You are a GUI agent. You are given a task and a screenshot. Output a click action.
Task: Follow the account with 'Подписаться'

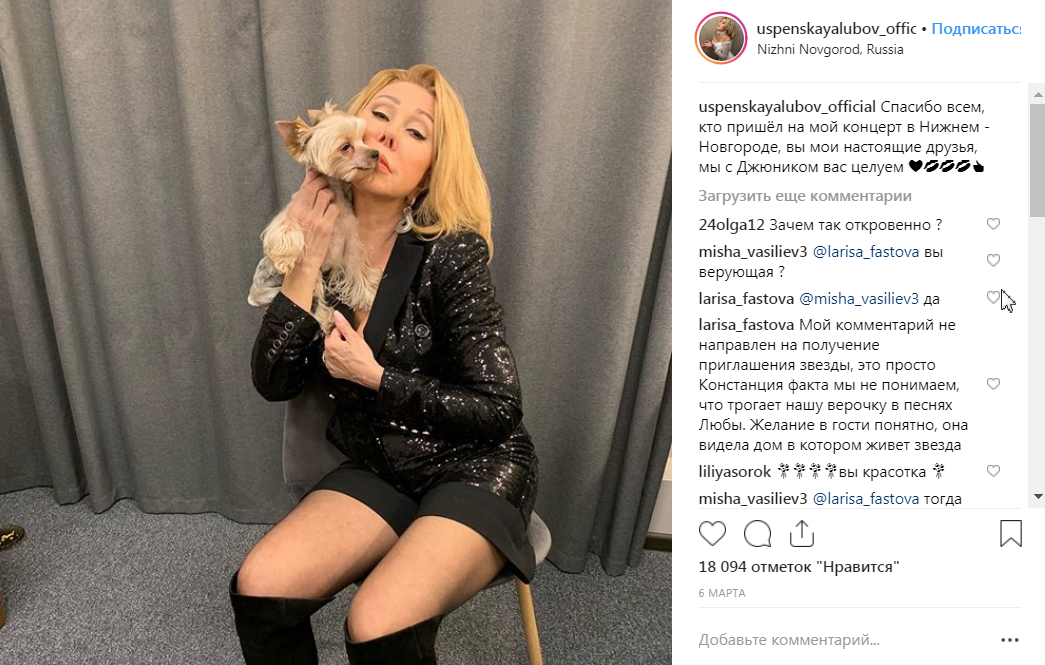976,29
